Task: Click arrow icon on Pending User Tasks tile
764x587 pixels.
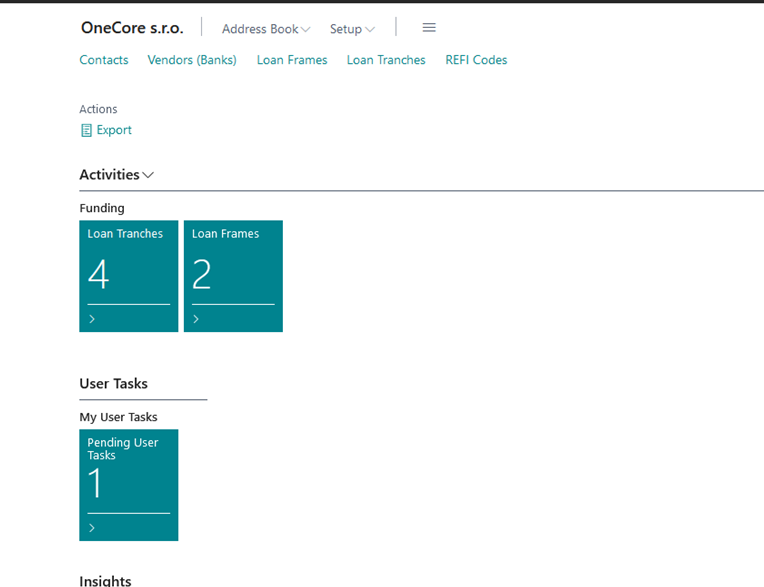Action: [92, 528]
